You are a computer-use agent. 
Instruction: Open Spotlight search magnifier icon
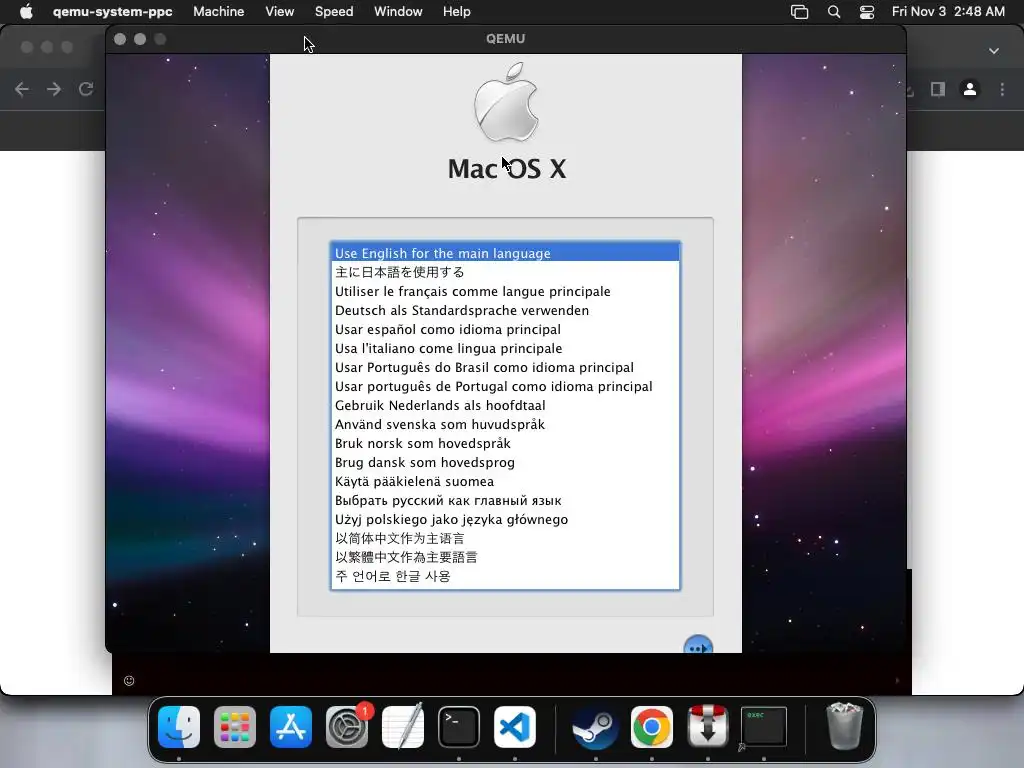tap(834, 12)
